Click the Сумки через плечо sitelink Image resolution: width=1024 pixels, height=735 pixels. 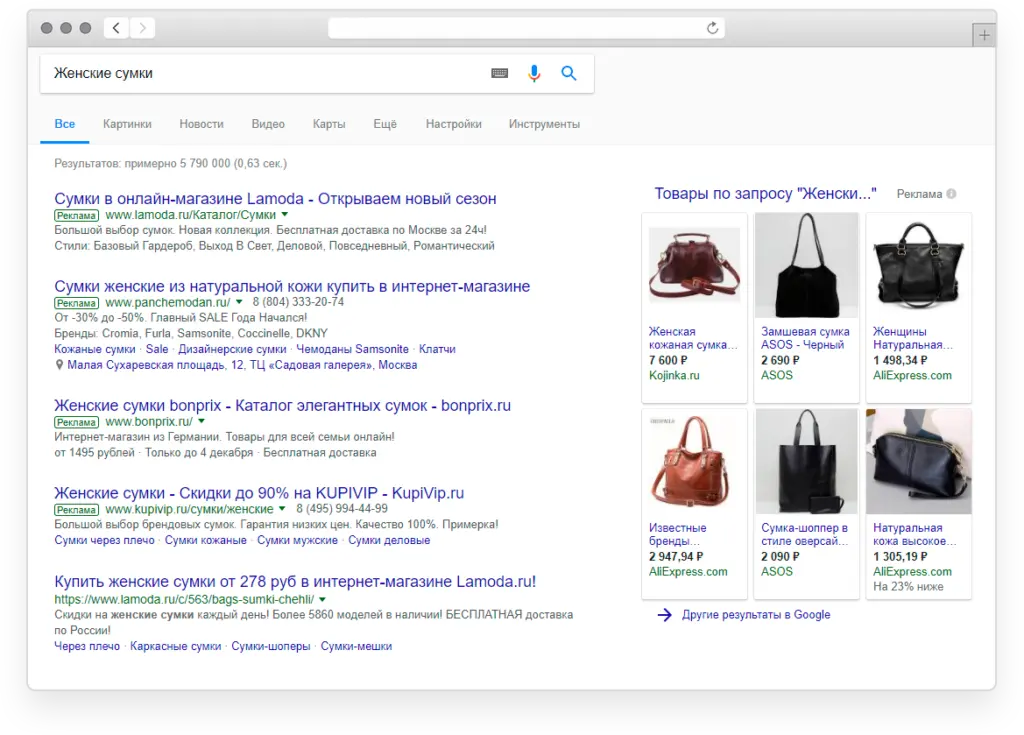(104, 540)
